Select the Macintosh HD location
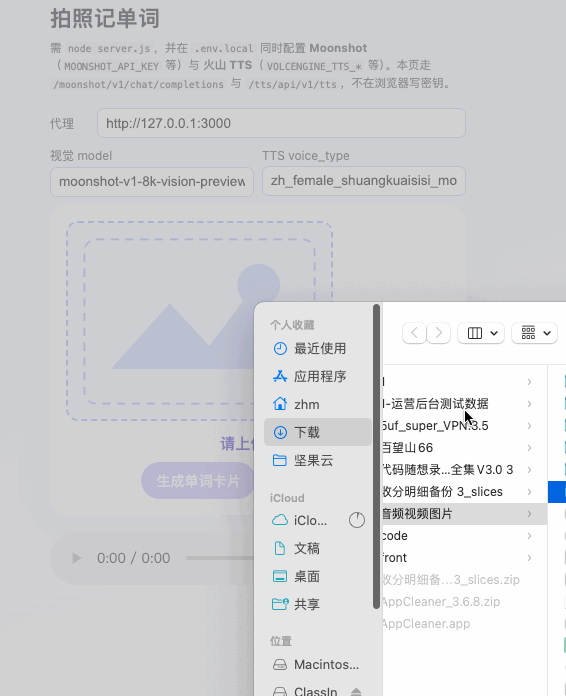This screenshot has height=696, width=566. (318, 664)
